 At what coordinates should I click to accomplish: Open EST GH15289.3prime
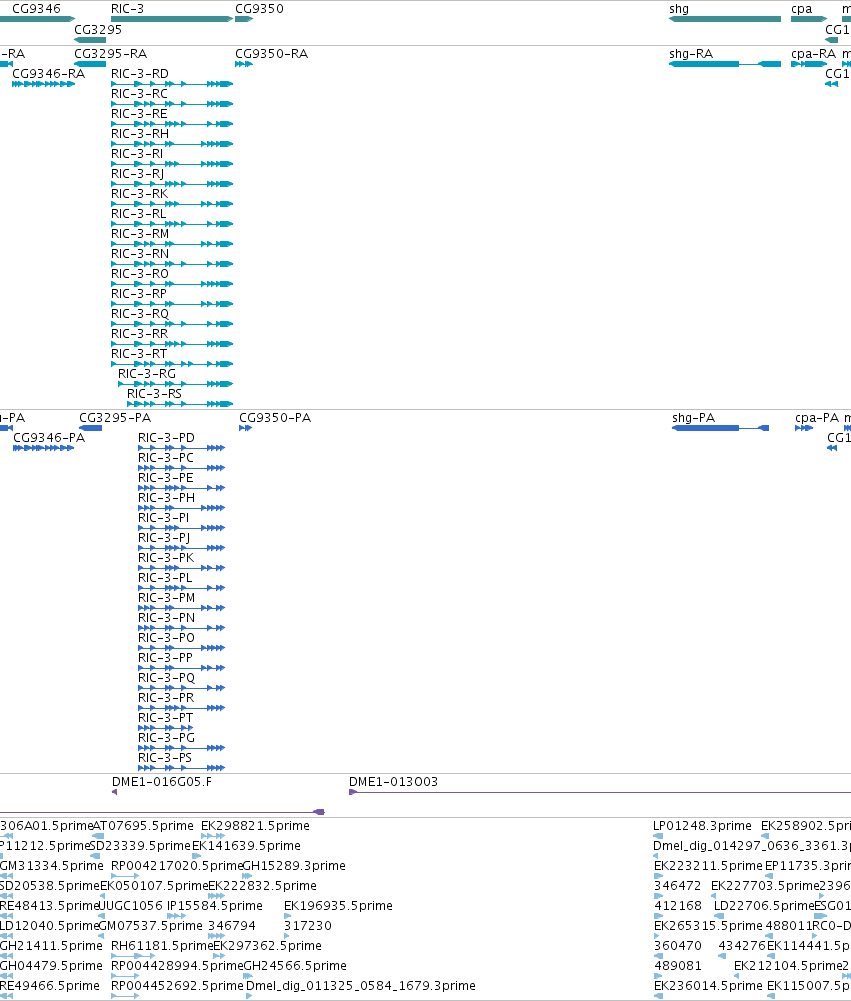247,876
